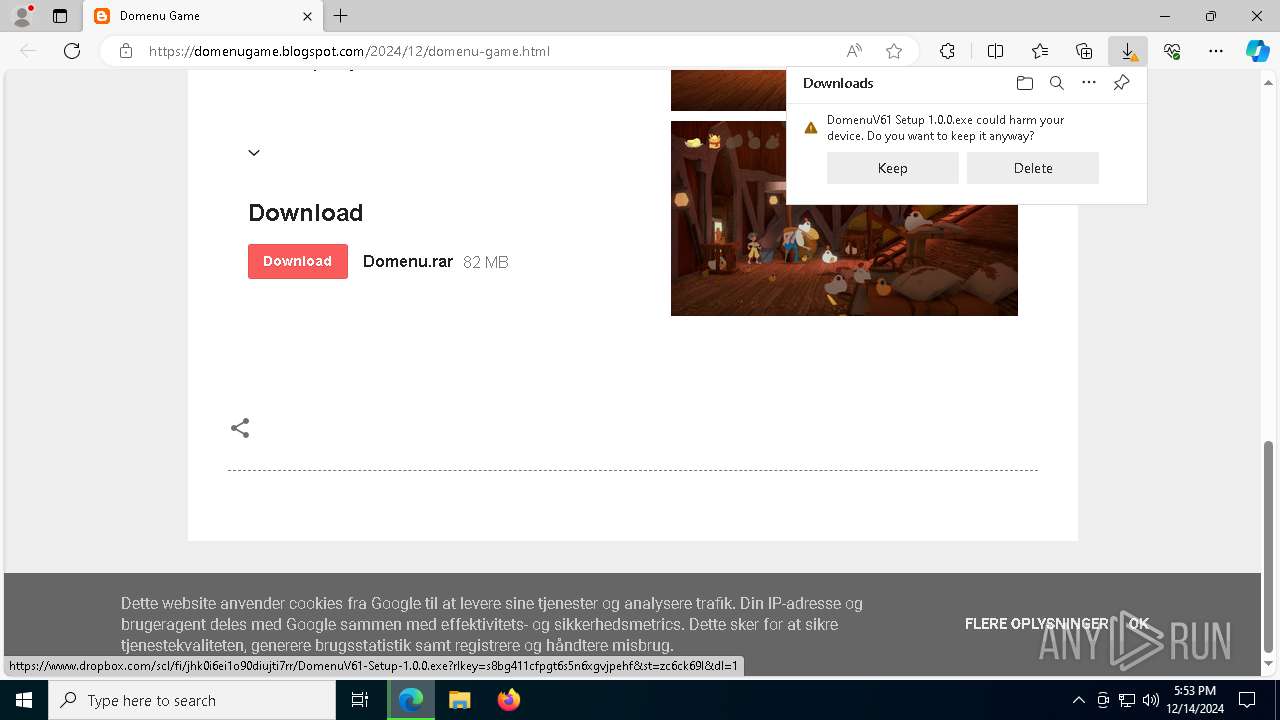This screenshot has width=1280, height=720.
Task: Expand the chevron above Download heading
Action: tap(254, 153)
